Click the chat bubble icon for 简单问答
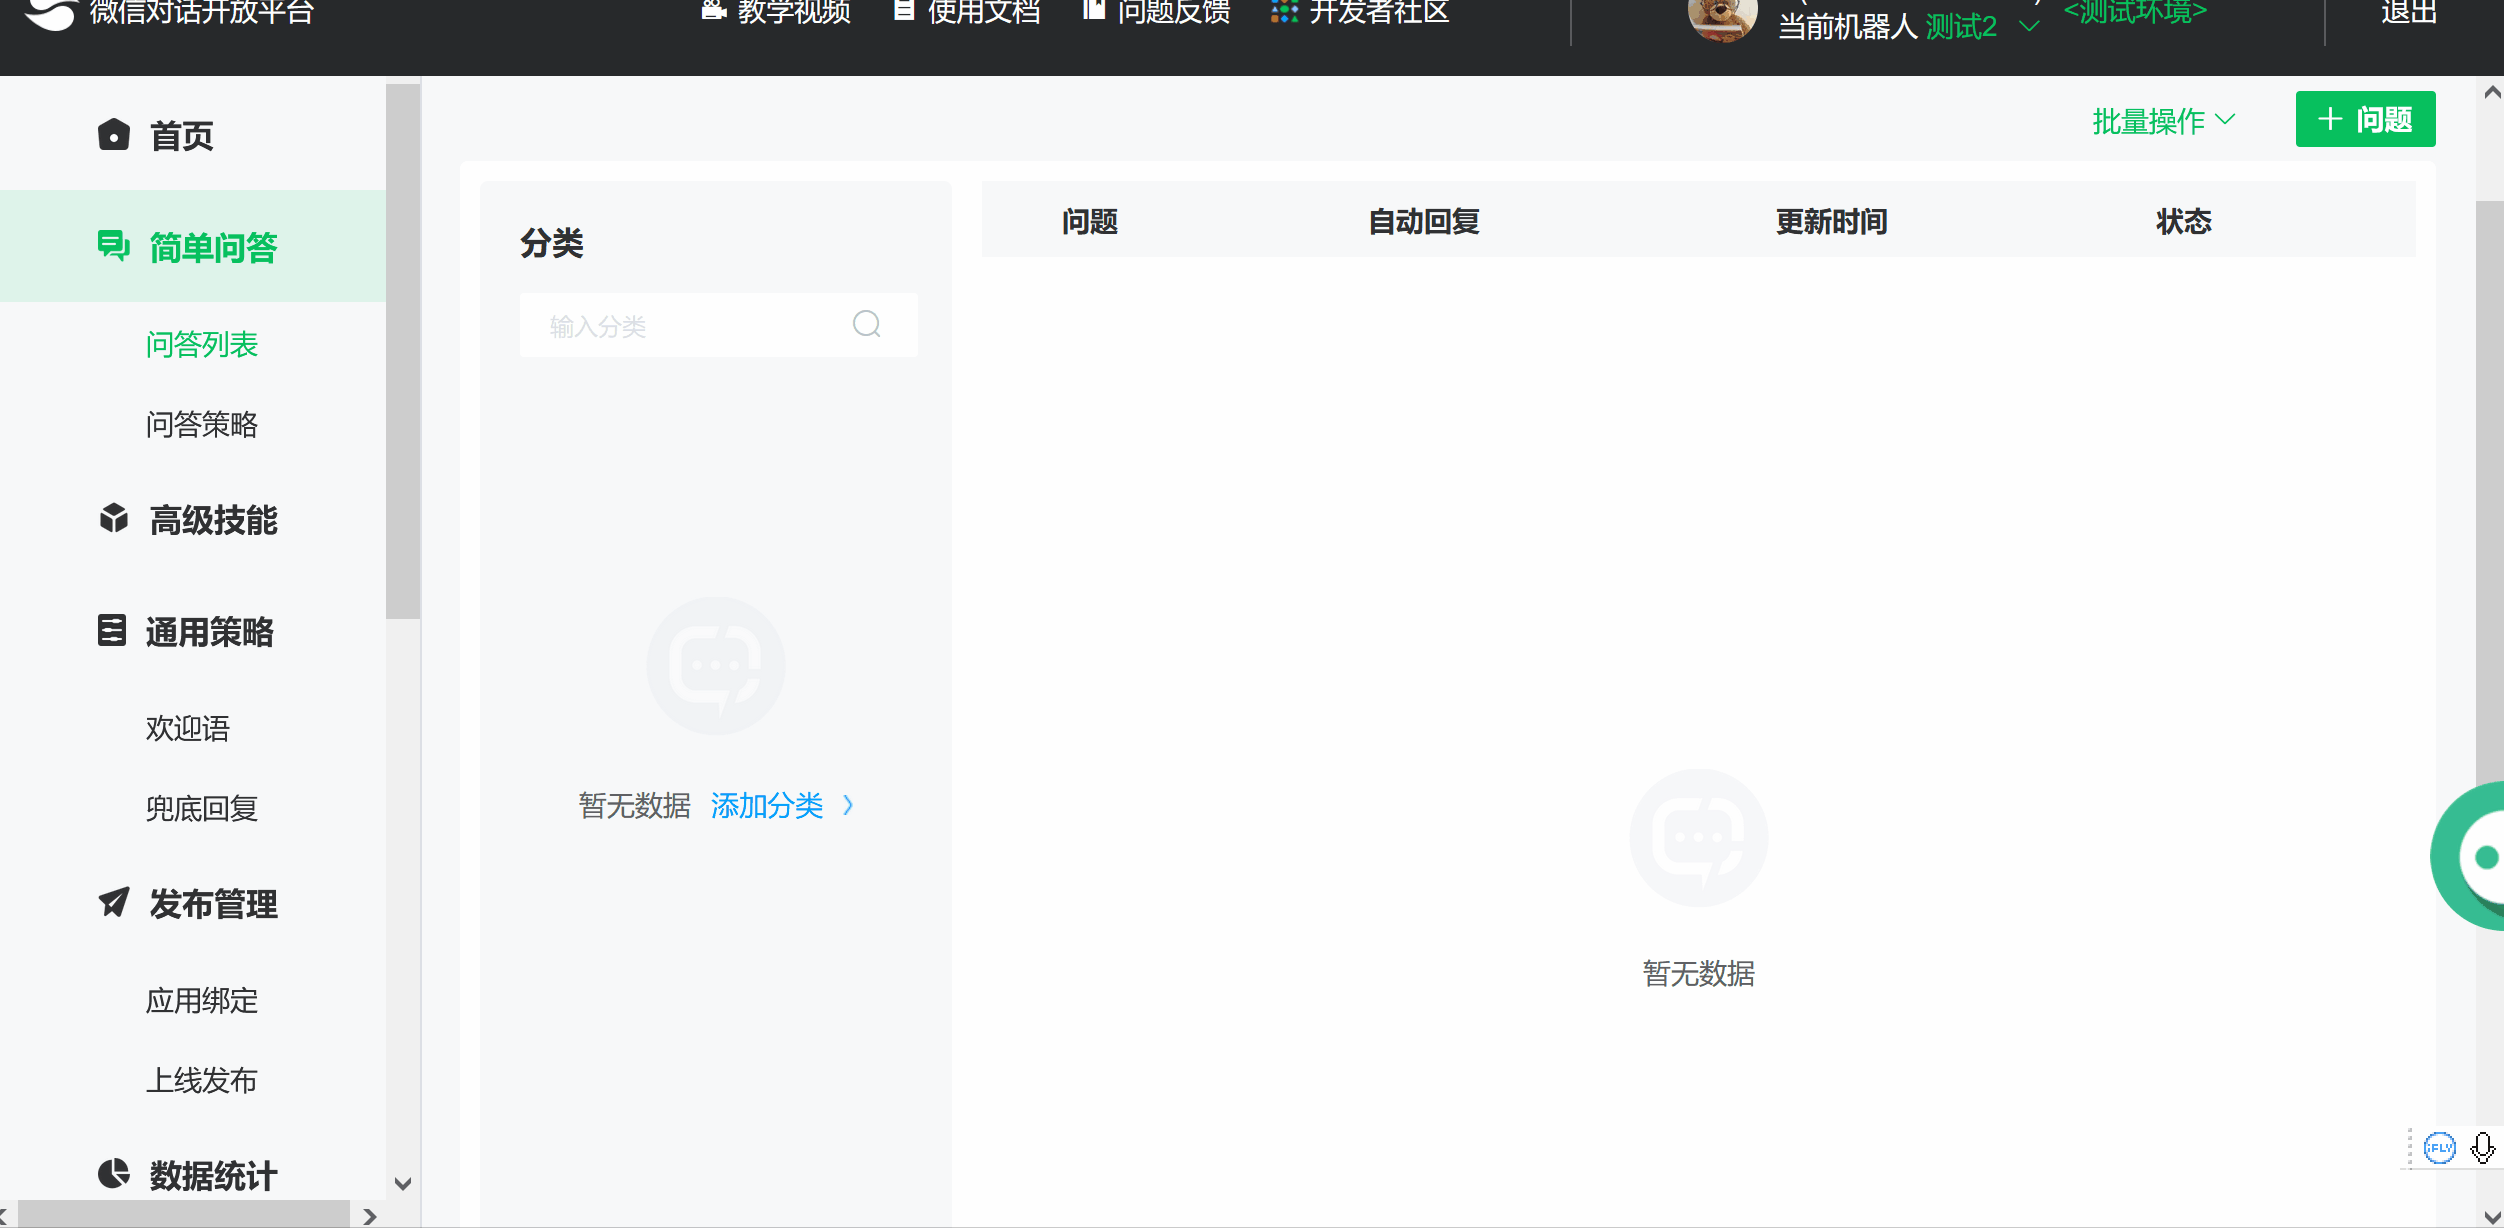The width and height of the screenshot is (2504, 1228). tap(114, 246)
